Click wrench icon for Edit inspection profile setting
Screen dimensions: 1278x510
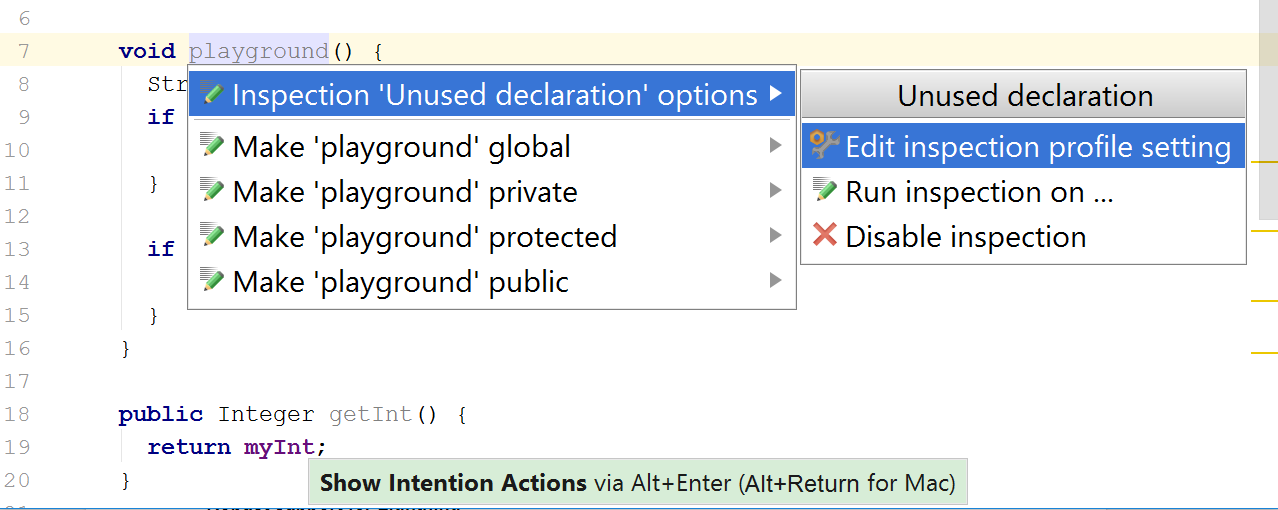(824, 146)
